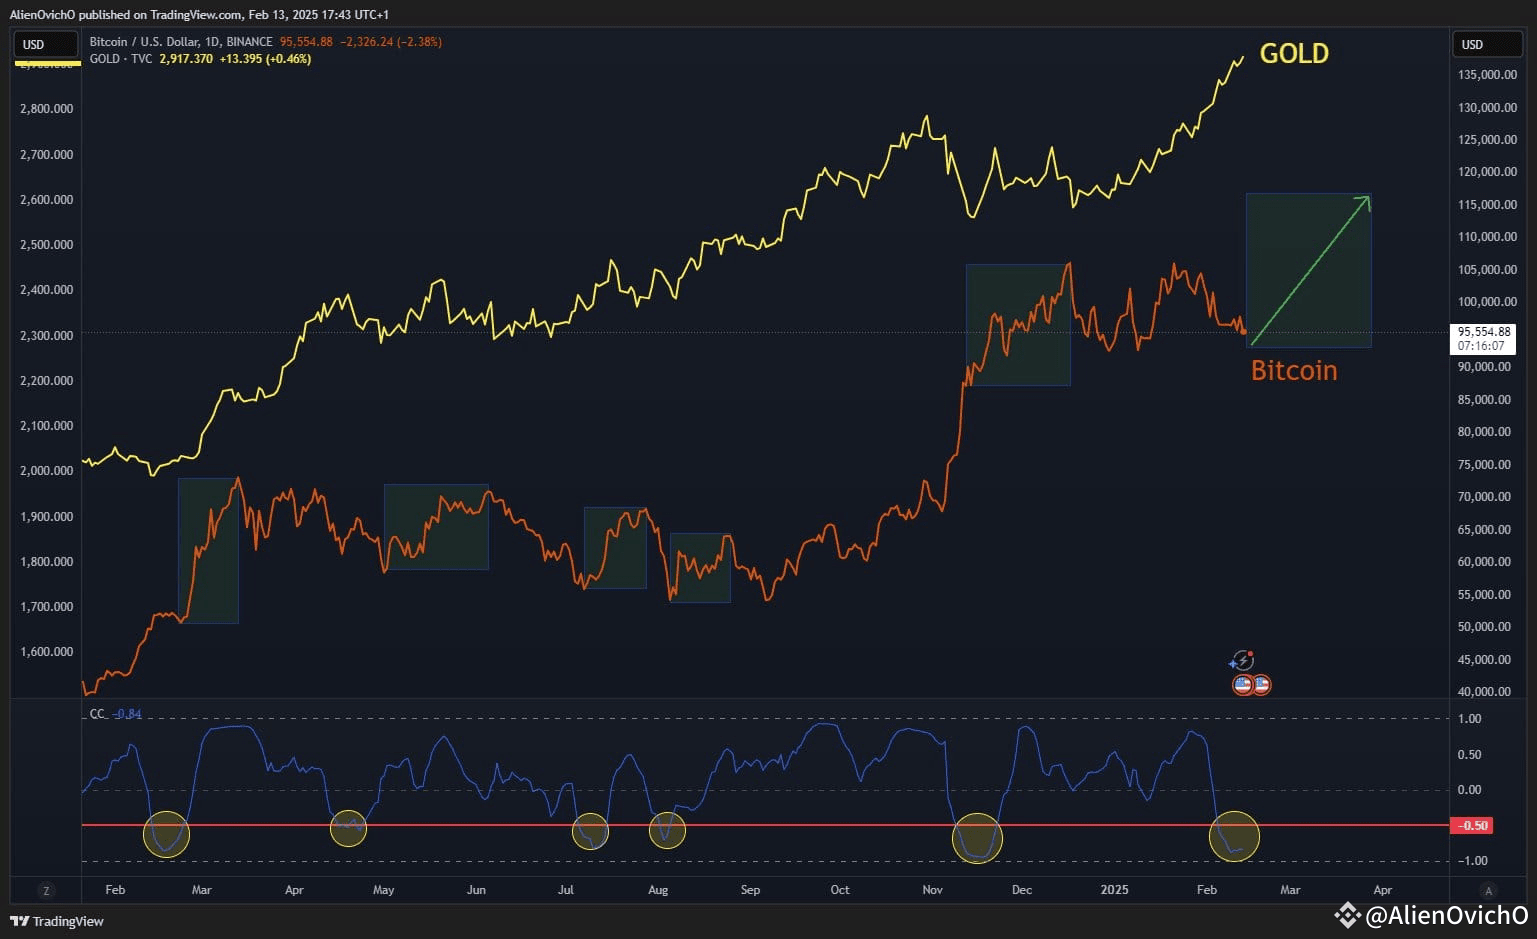Click the 2,500.000 gold axis label

47,245
